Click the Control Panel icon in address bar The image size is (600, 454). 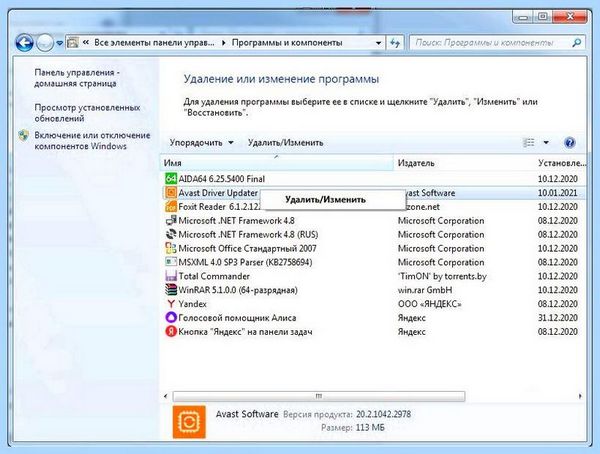coord(73,42)
